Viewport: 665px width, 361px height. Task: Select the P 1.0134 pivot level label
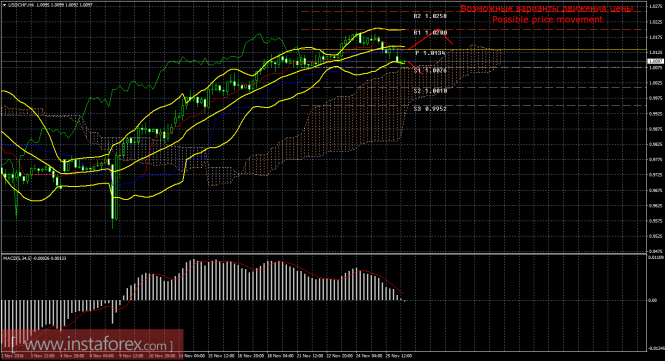click(430, 53)
